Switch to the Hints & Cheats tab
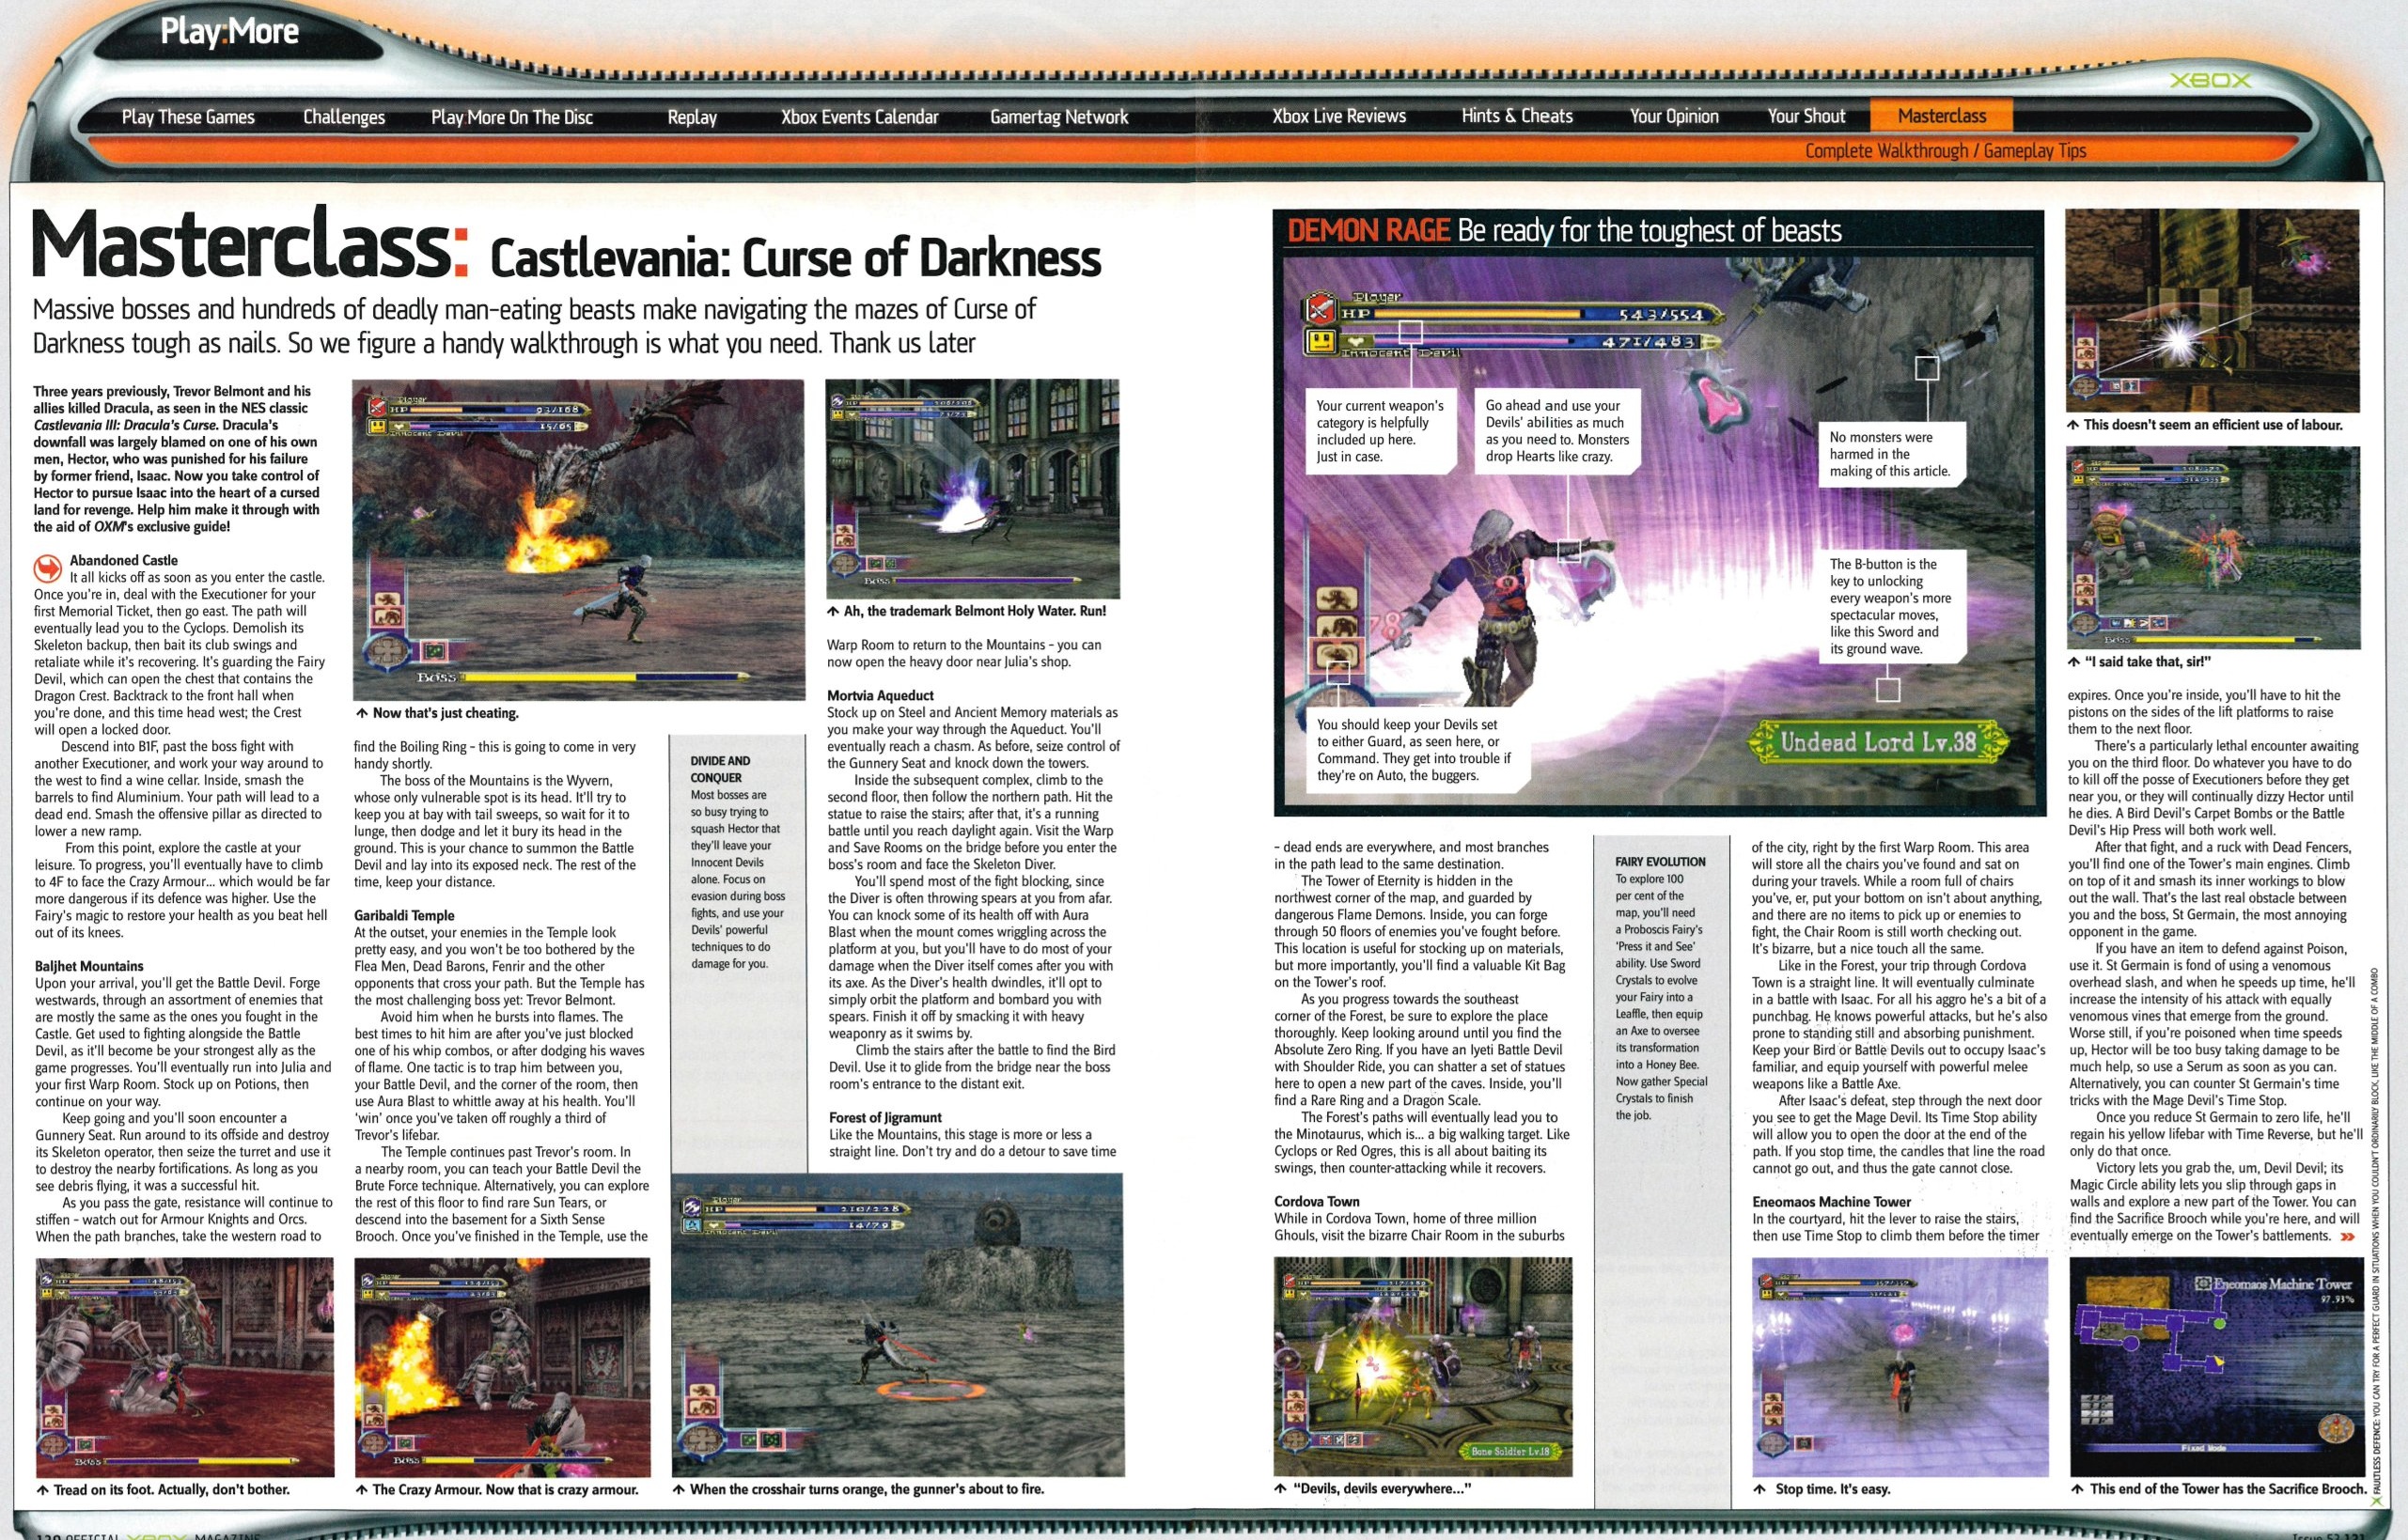Screen dimensions: 2408x1540 [1517, 116]
